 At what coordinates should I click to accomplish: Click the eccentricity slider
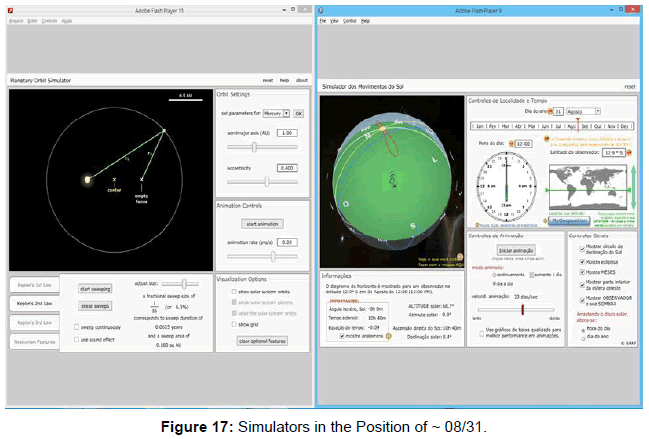coord(264,181)
